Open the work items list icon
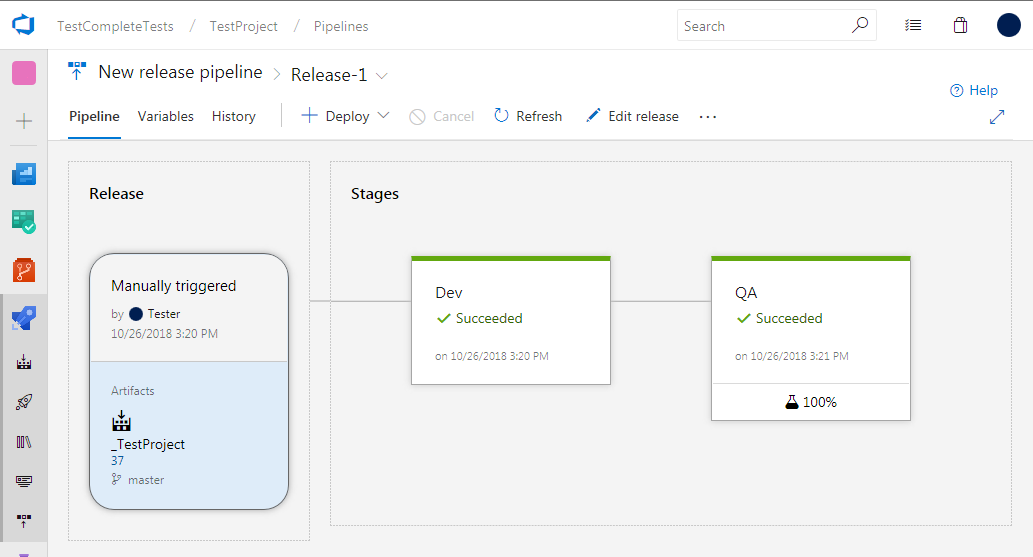Image resolution: width=1033 pixels, height=557 pixels. pyautogui.click(x=913, y=26)
